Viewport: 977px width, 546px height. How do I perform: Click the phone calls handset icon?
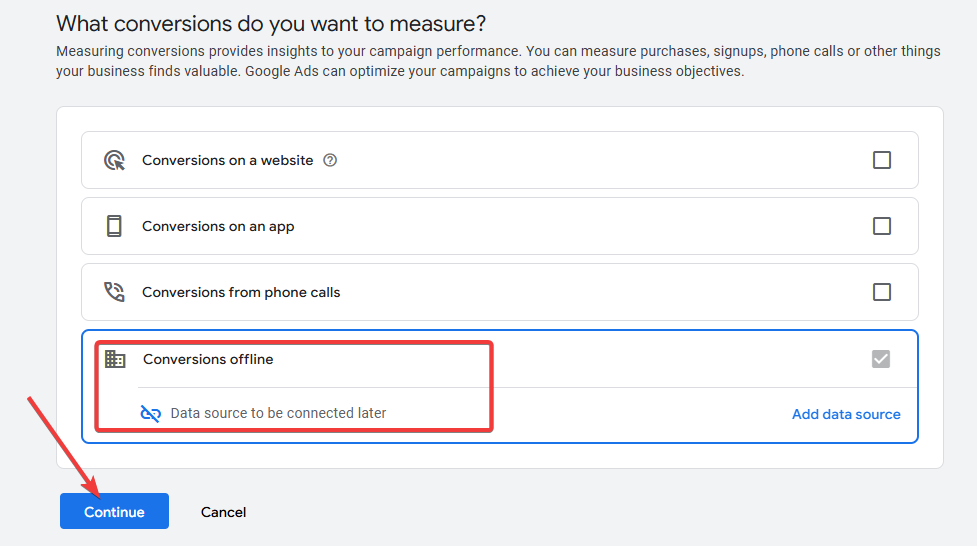(115, 292)
